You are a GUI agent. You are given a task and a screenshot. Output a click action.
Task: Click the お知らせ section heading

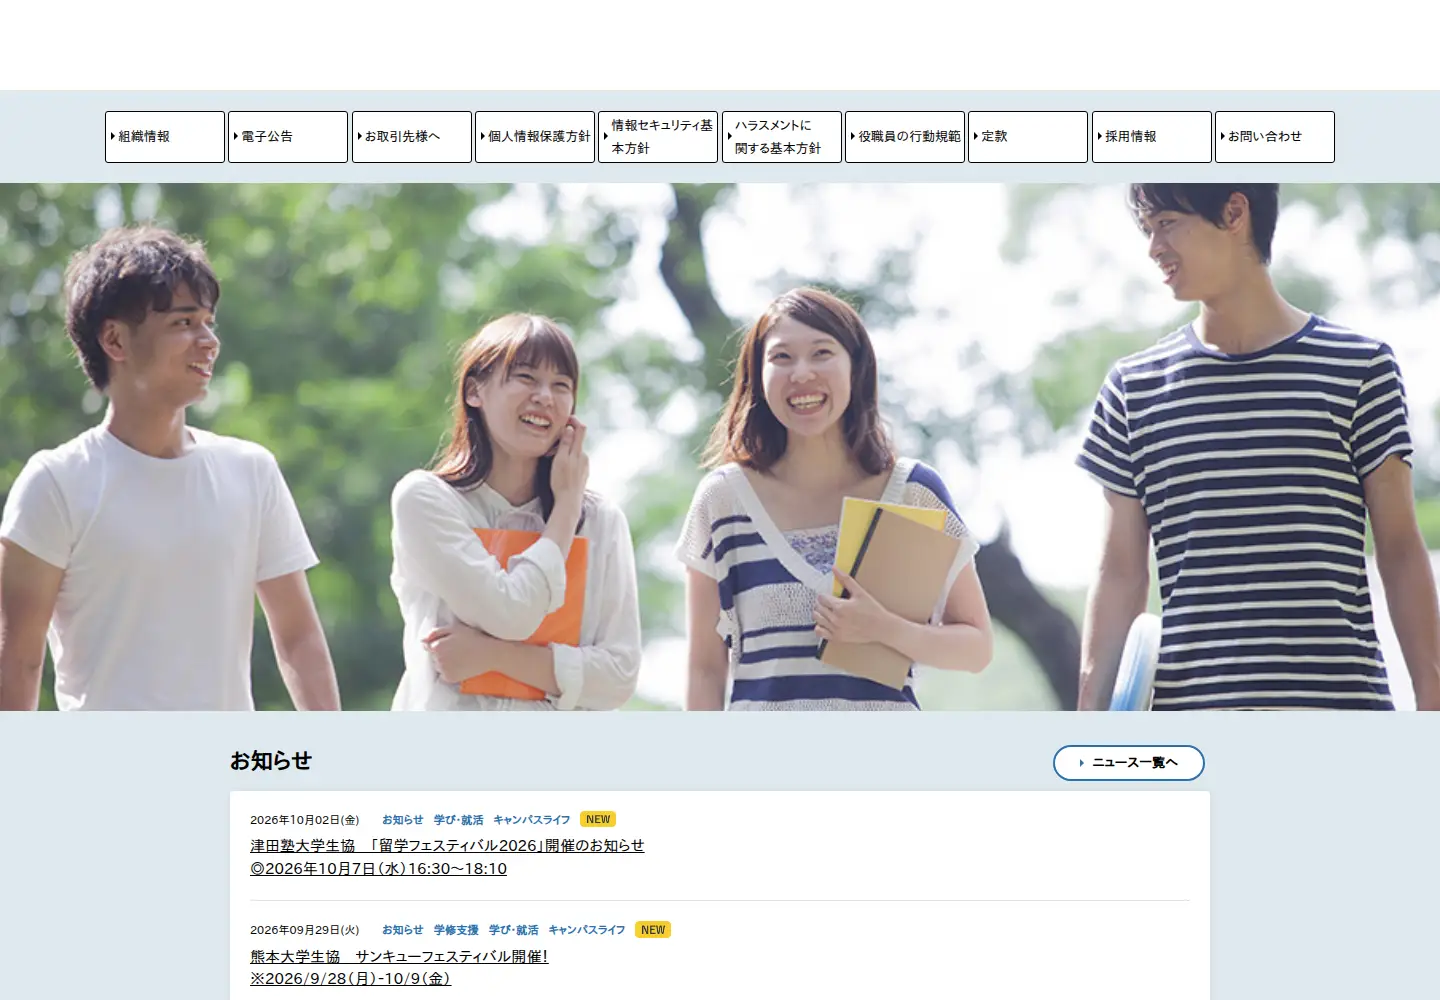pyautogui.click(x=271, y=761)
